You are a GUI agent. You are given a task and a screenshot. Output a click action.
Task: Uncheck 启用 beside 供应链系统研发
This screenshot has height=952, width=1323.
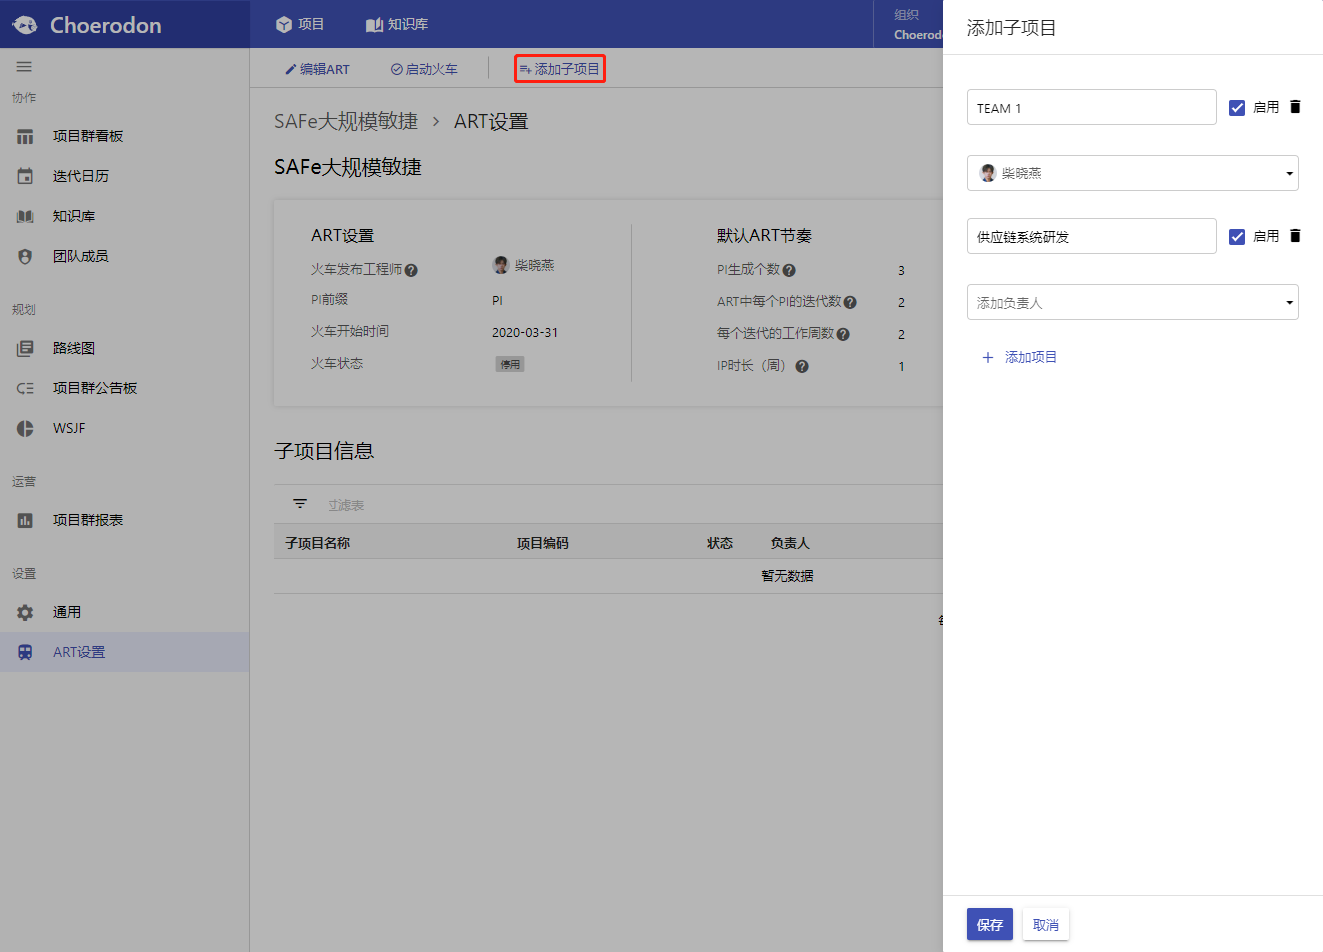coord(1237,236)
